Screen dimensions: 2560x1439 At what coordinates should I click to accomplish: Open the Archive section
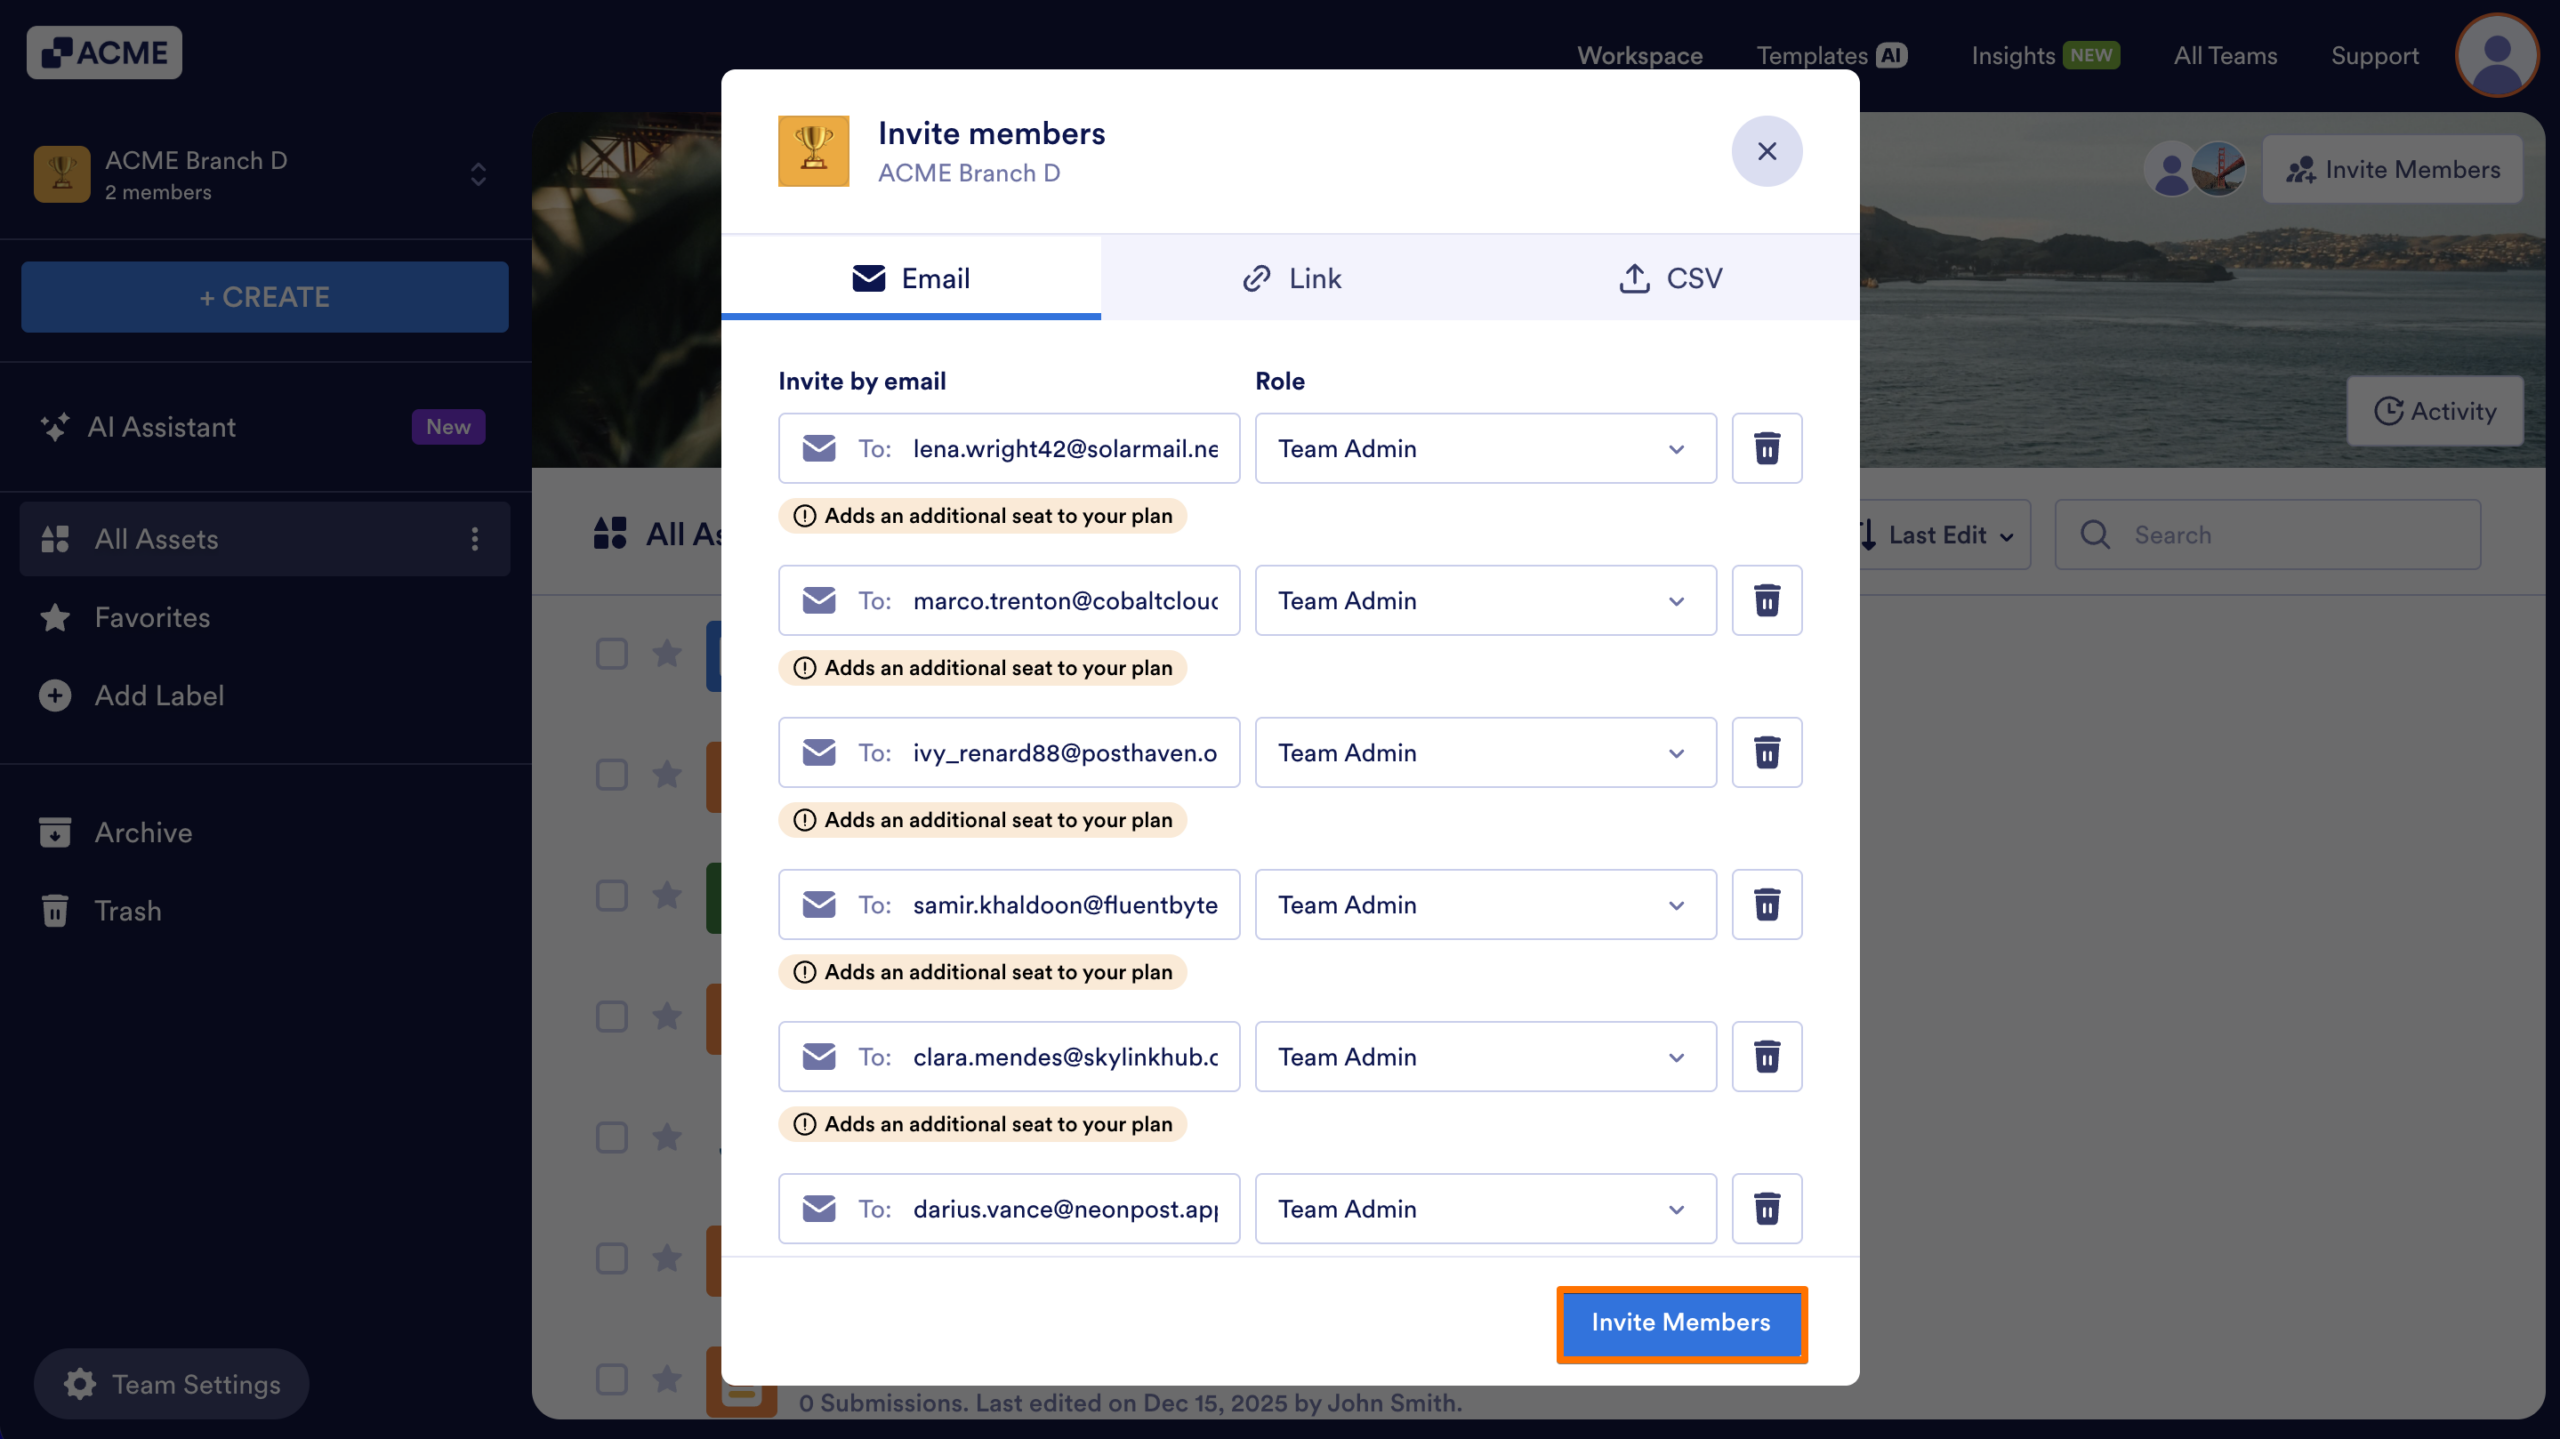143,832
